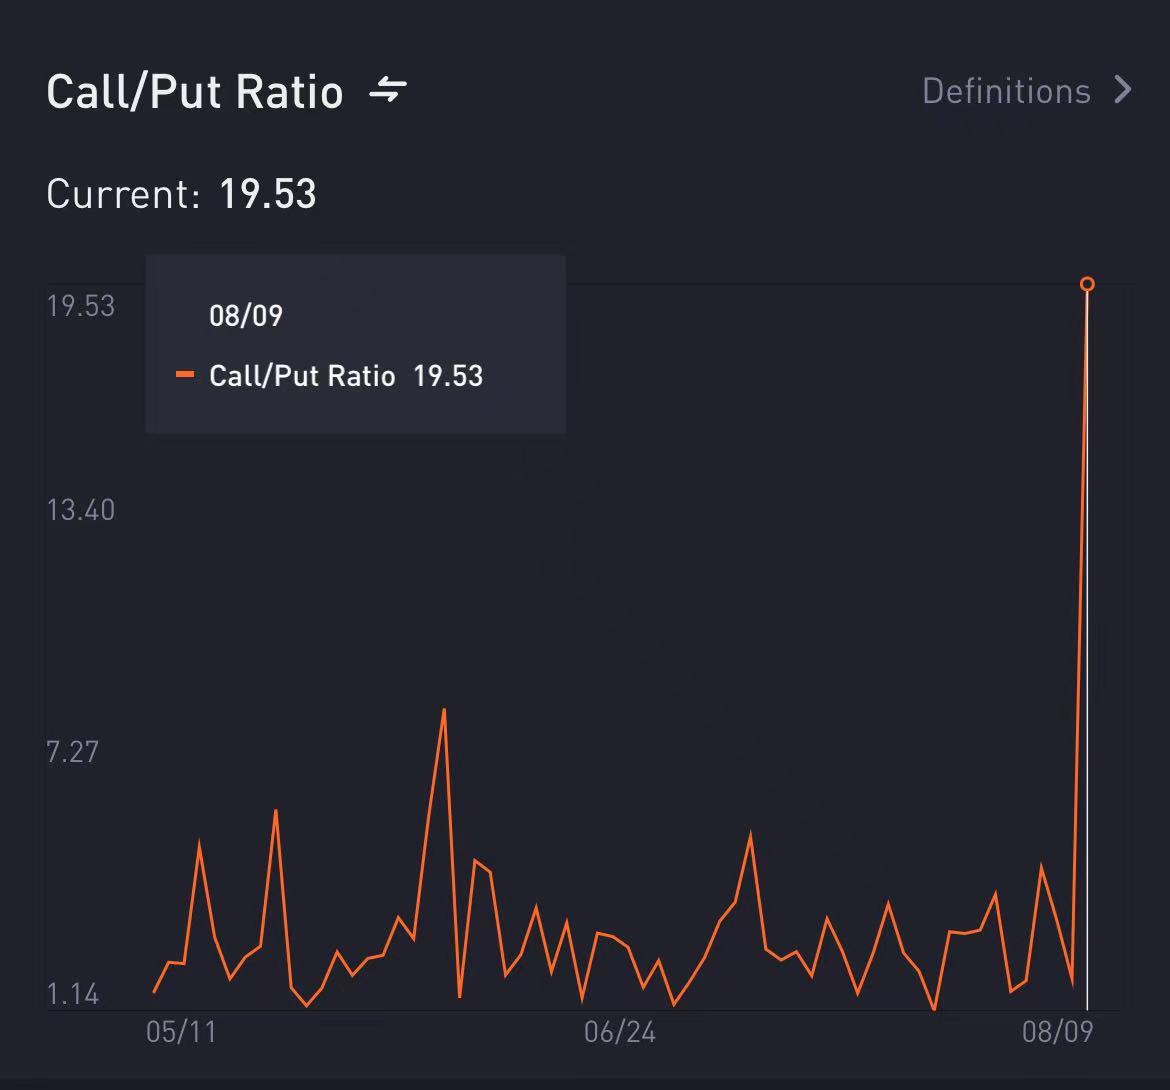Click the 1.14 y-axis label
This screenshot has width=1170, height=1090.
tap(72, 994)
